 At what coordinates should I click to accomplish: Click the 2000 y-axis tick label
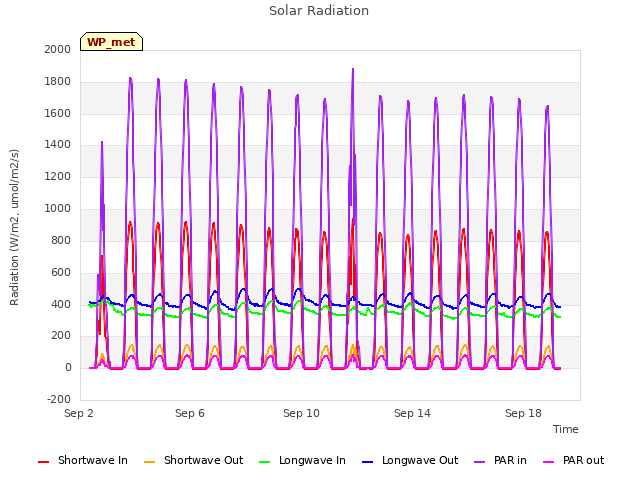tap(58, 49)
